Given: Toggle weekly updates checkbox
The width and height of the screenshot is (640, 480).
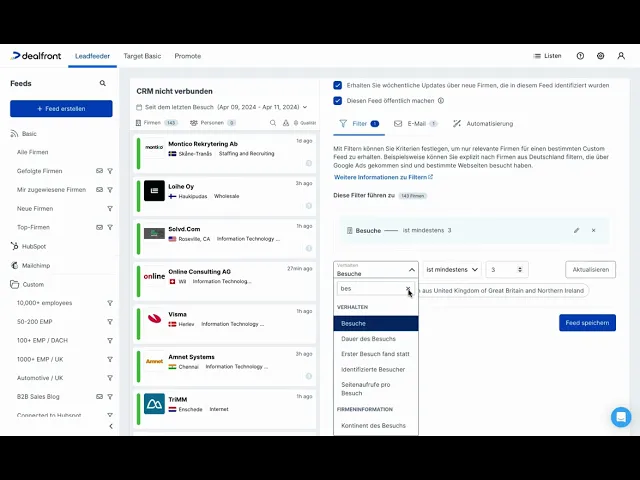Looking at the screenshot, I should click(x=338, y=85).
